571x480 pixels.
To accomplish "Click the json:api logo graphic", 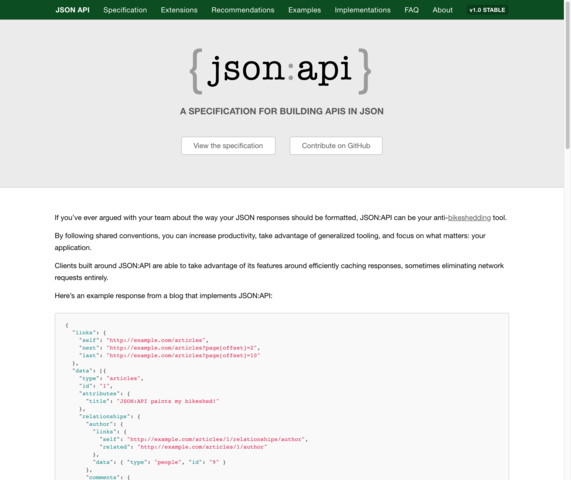I will [x=280, y=71].
